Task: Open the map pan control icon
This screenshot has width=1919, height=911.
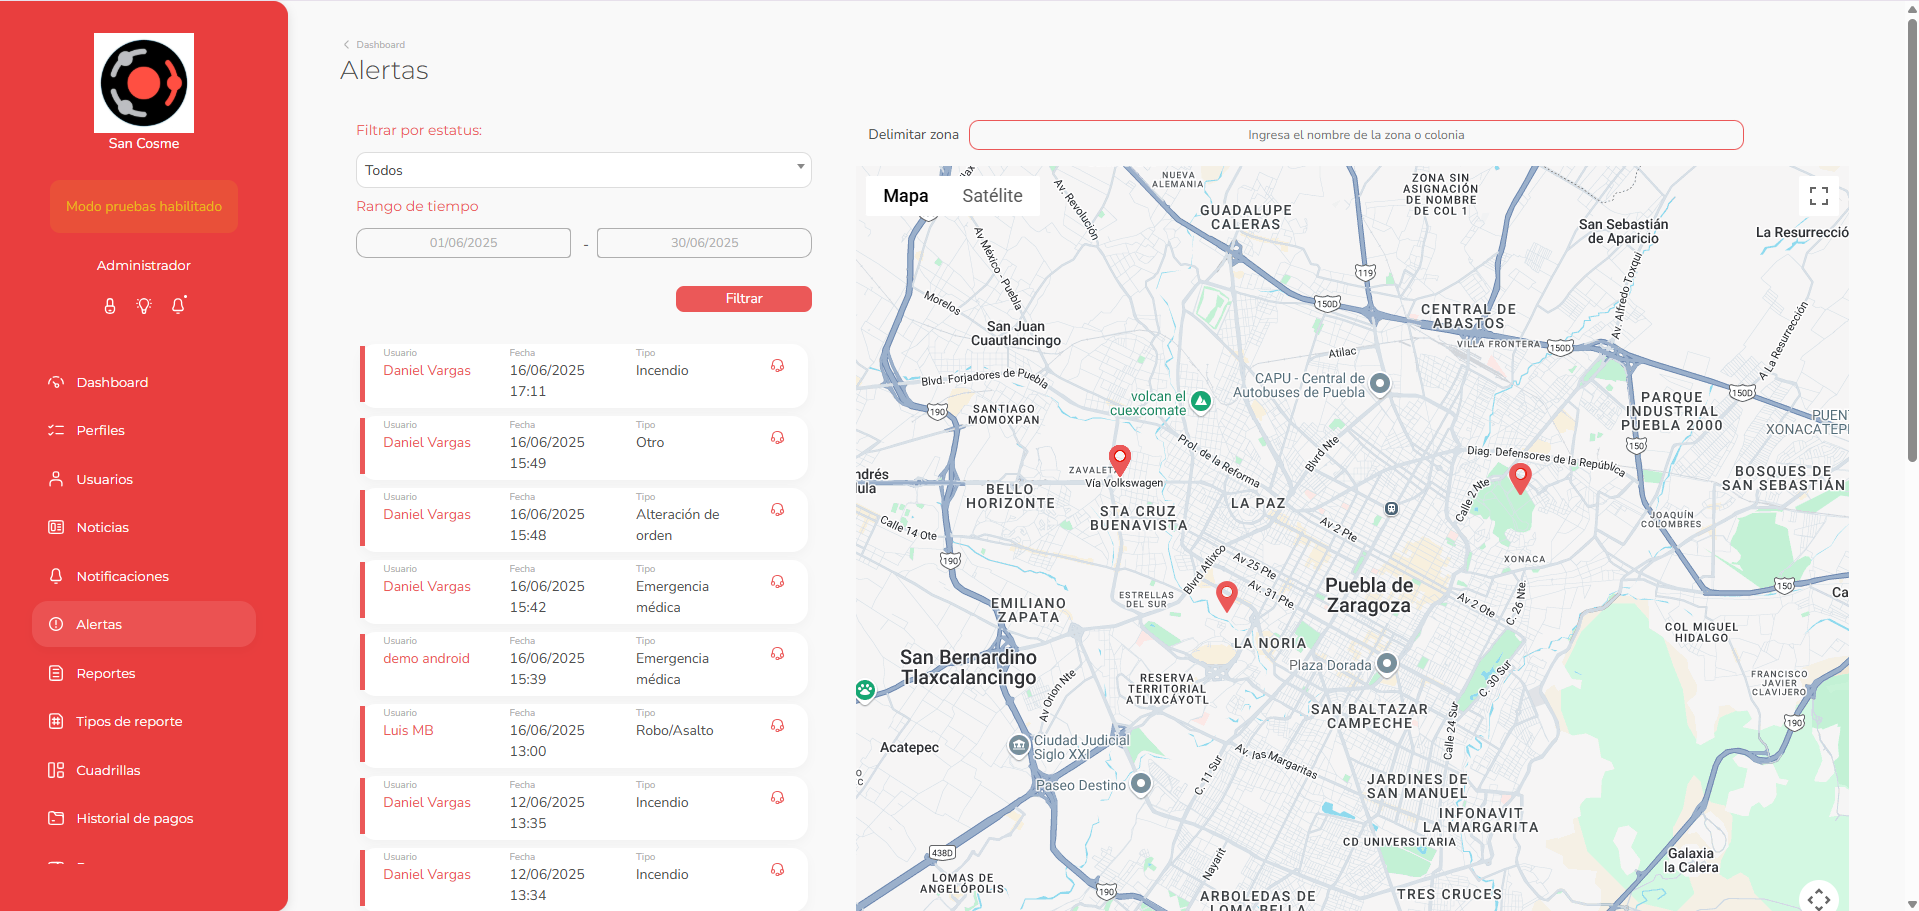Action: [x=1819, y=898]
